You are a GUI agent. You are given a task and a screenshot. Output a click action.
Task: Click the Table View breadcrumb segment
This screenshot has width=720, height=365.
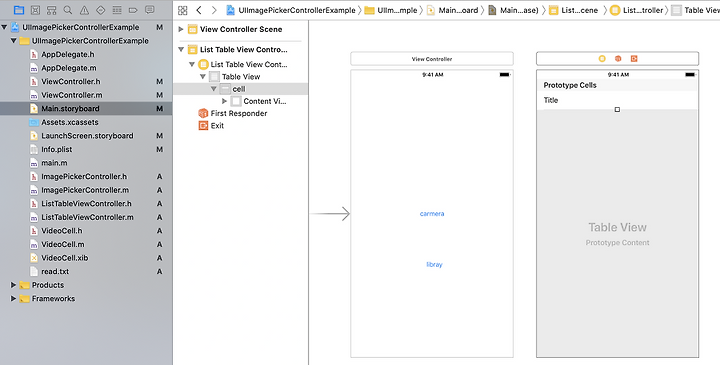point(695,10)
